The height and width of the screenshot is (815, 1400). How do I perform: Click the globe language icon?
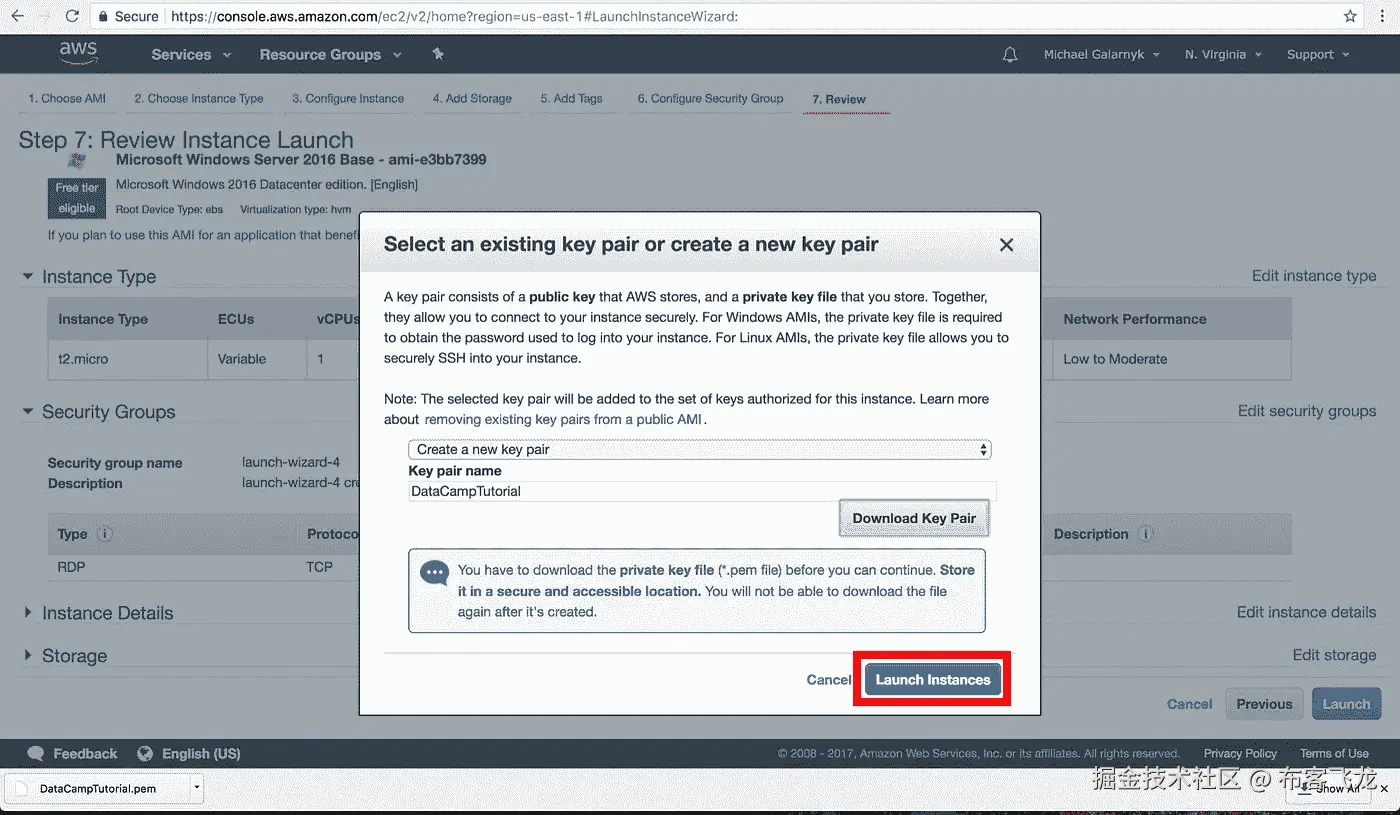pos(145,753)
